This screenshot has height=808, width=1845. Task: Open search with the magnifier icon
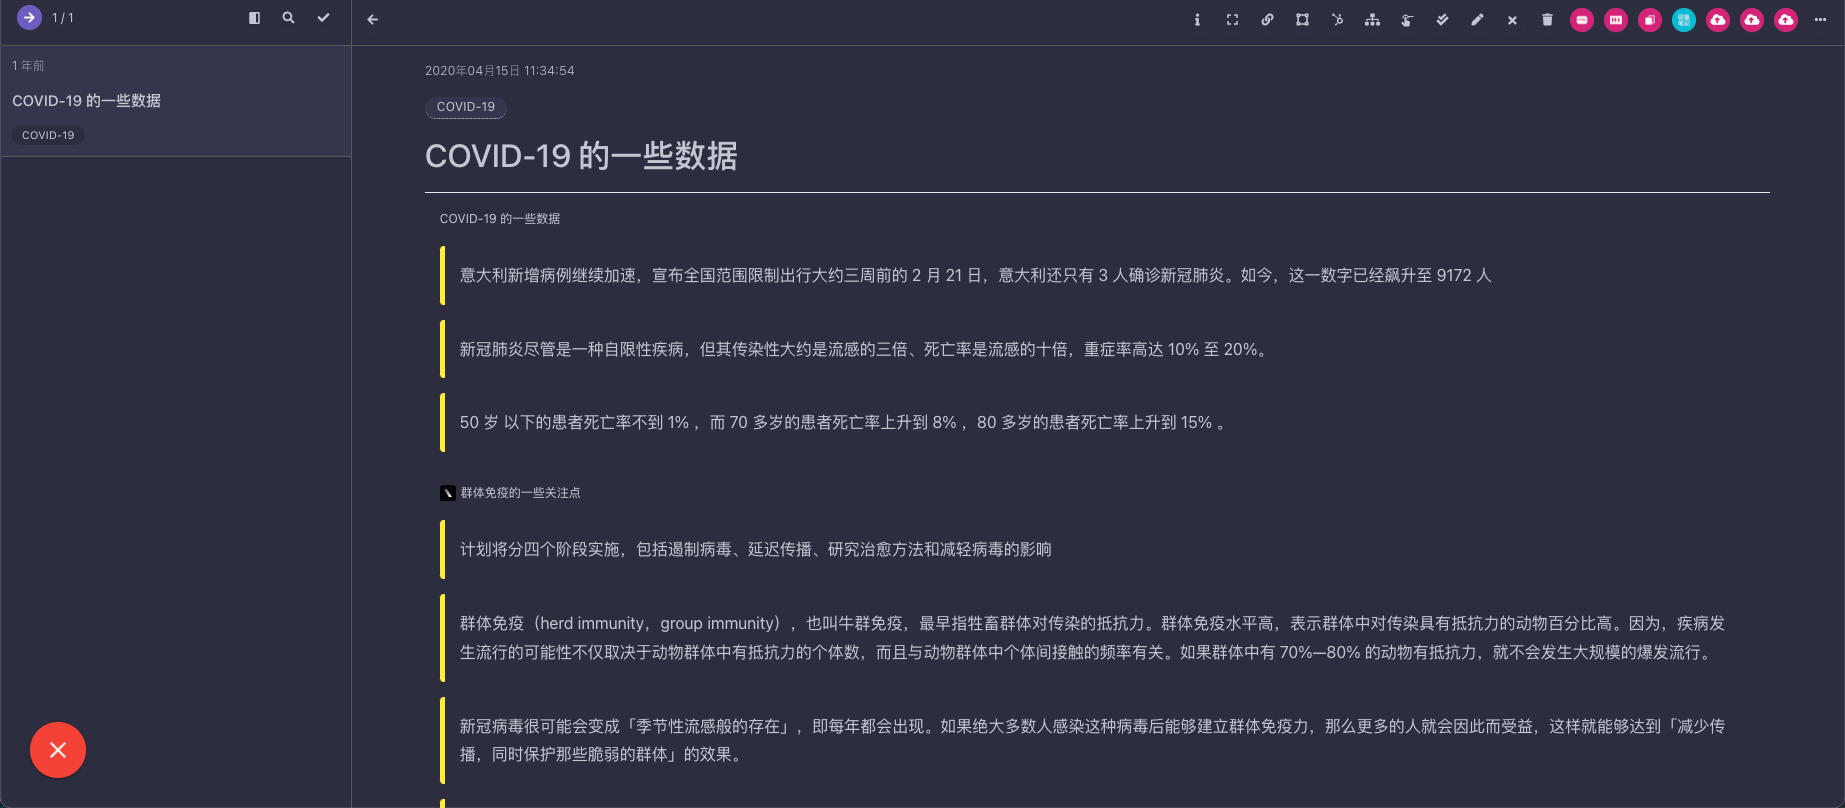[x=288, y=18]
